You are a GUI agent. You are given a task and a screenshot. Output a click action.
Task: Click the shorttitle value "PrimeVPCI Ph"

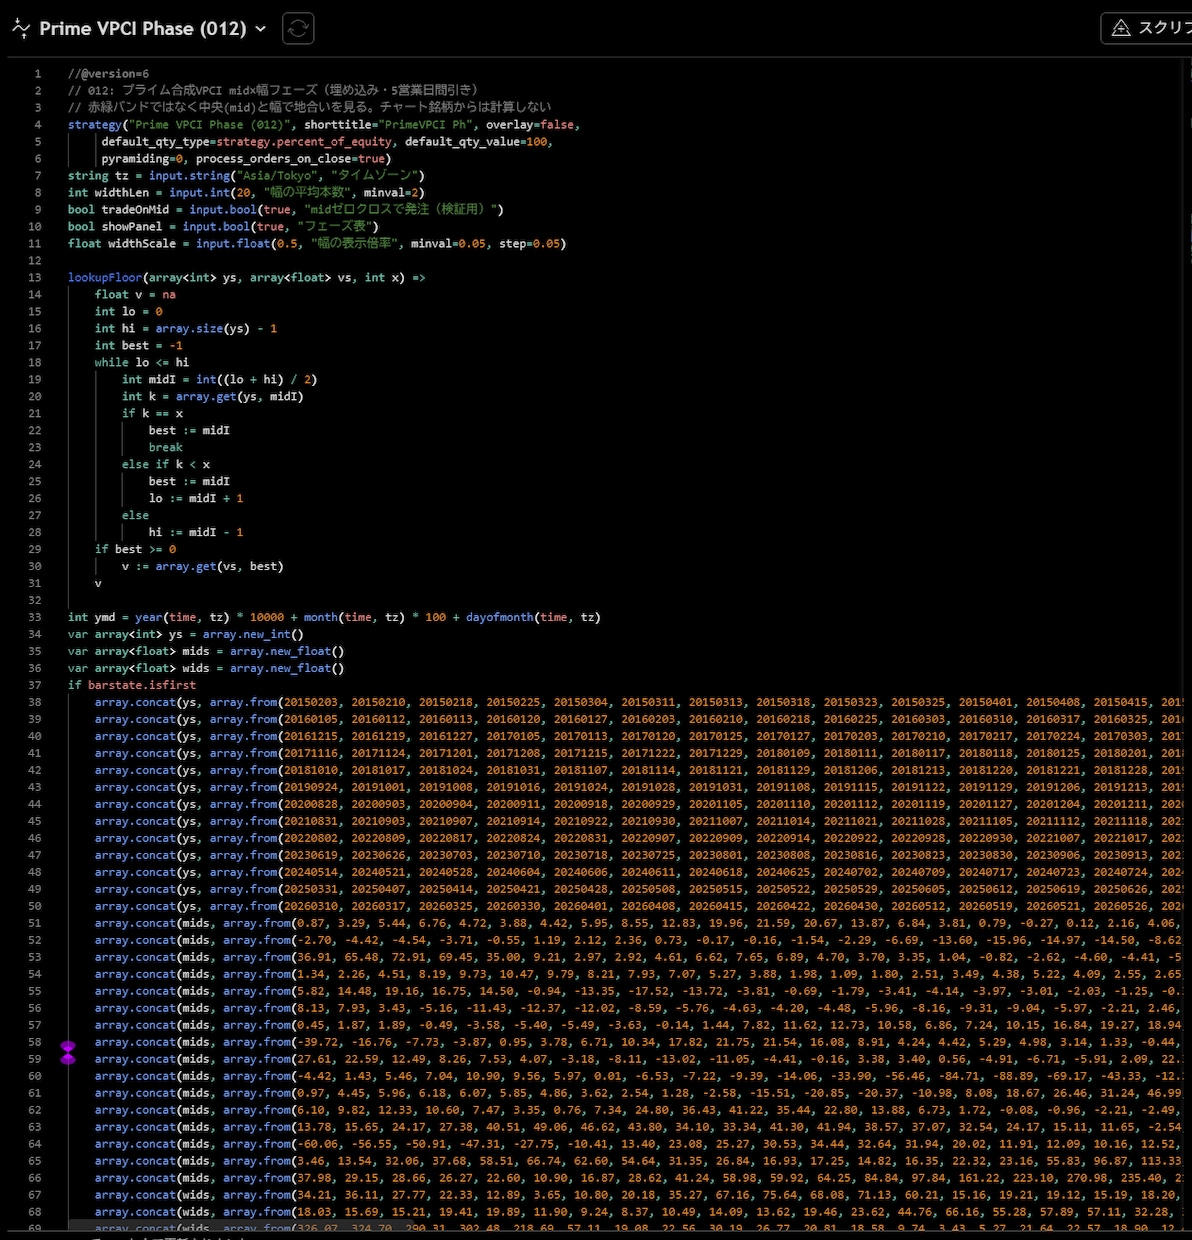click(x=425, y=125)
